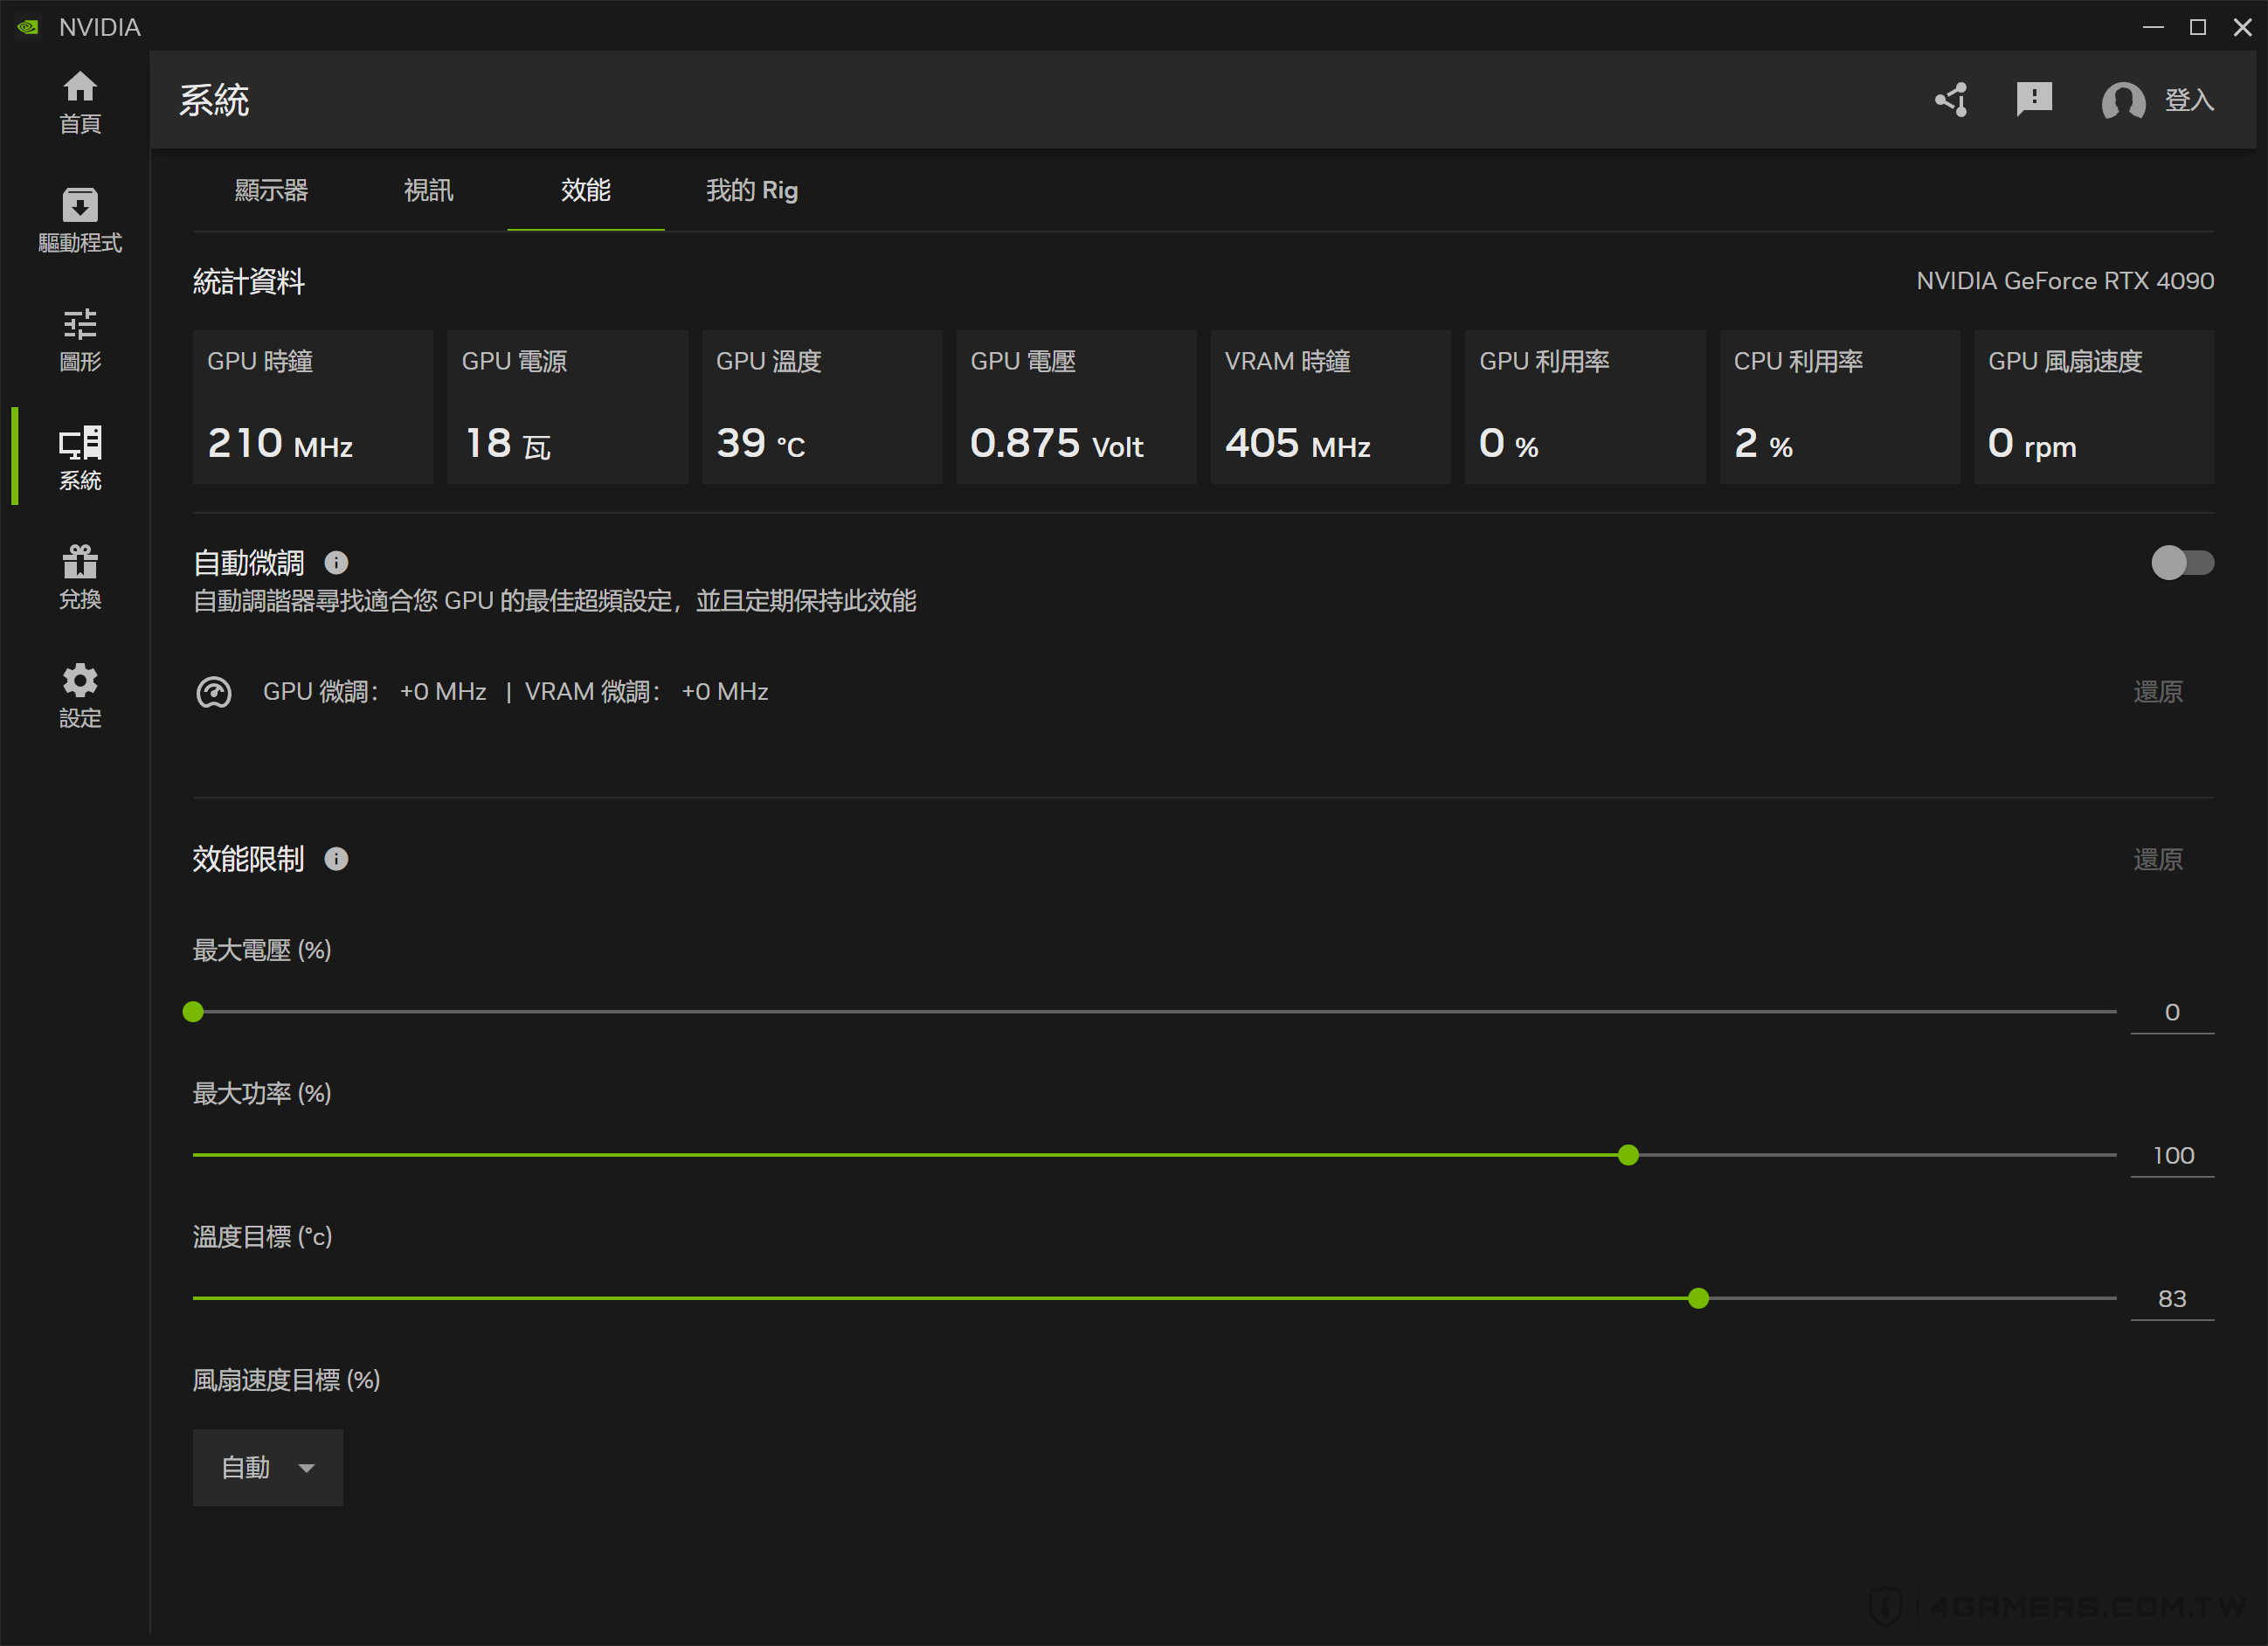Viewport: 2268px width, 1646px height.
Task: Click the 統計資料 heading
Action: click(x=249, y=282)
